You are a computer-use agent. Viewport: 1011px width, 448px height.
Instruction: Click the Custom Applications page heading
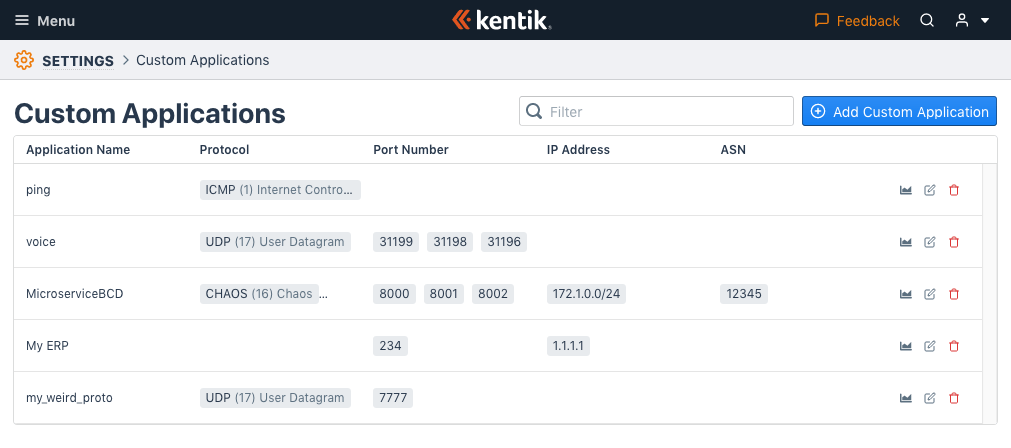tap(150, 113)
